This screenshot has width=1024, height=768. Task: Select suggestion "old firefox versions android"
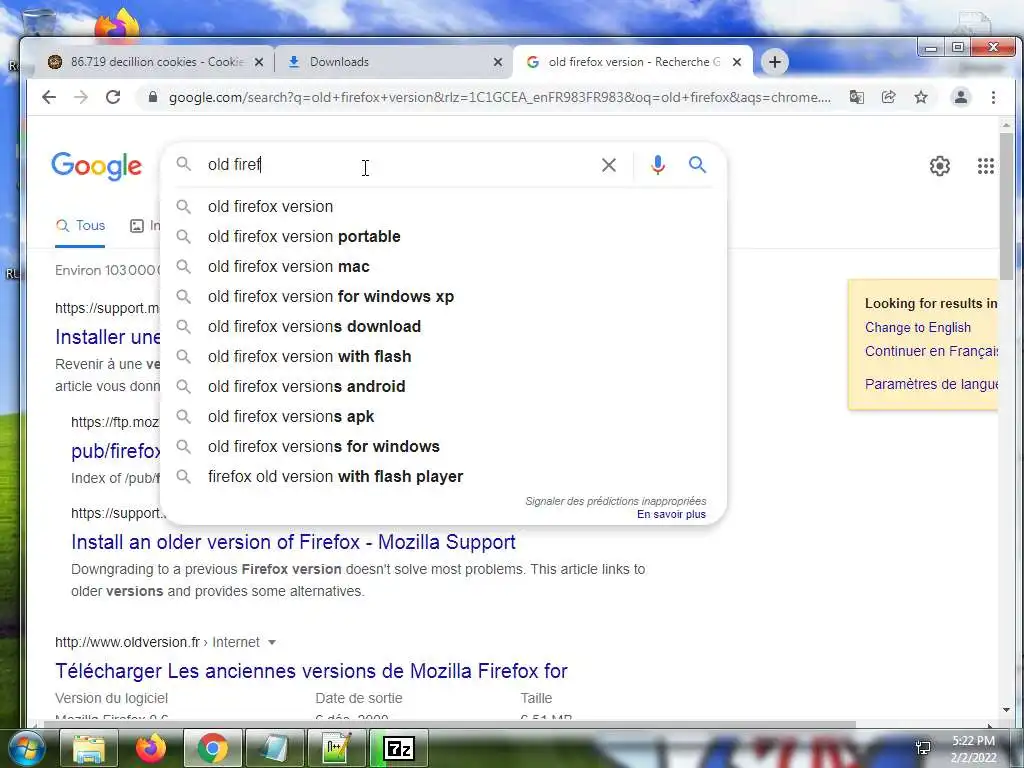coord(443,387)
